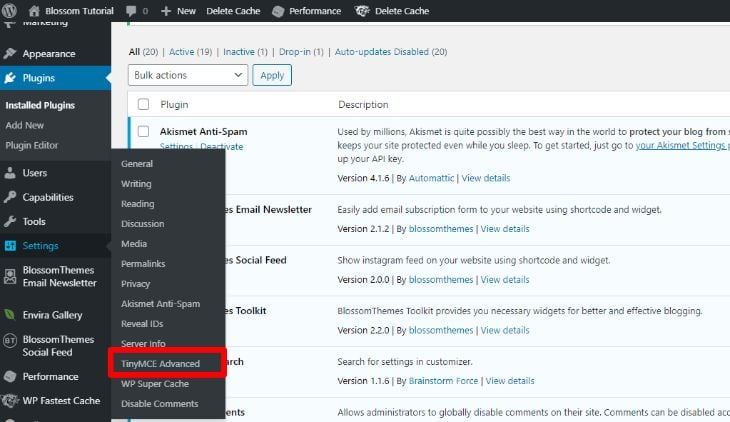Click the Akismet Anti-Spam plugin title
Image resolution: width=730 pixels, height=422 pixels.
point(203,131)
